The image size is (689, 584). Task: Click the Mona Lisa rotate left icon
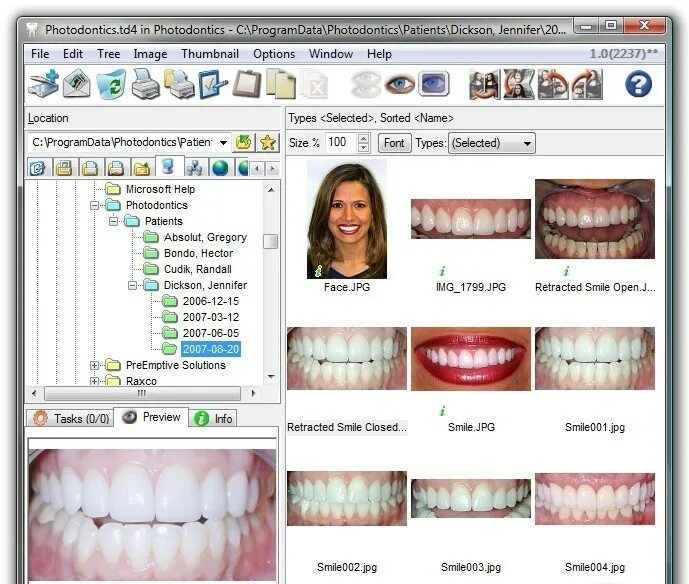(x=553, y=84)
